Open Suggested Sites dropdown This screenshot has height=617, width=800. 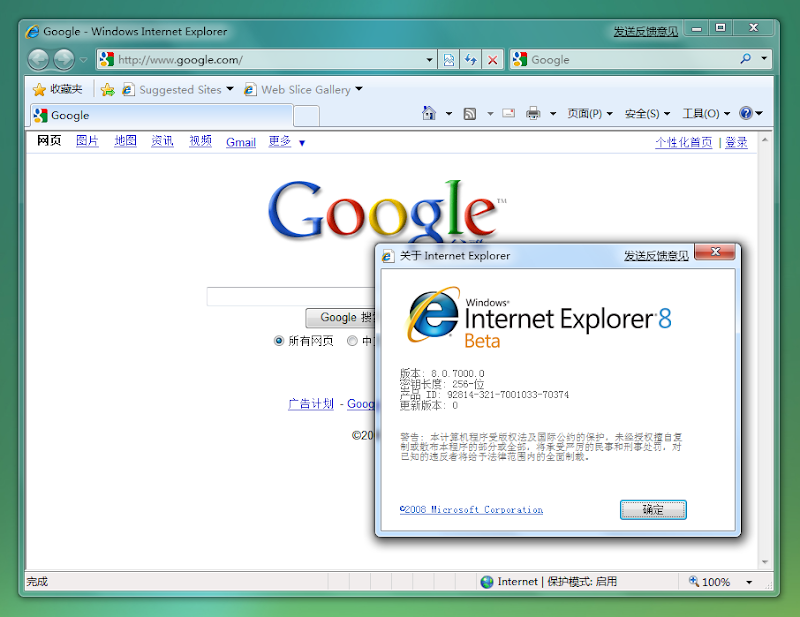pyautogui.click(x=178, y=90)
